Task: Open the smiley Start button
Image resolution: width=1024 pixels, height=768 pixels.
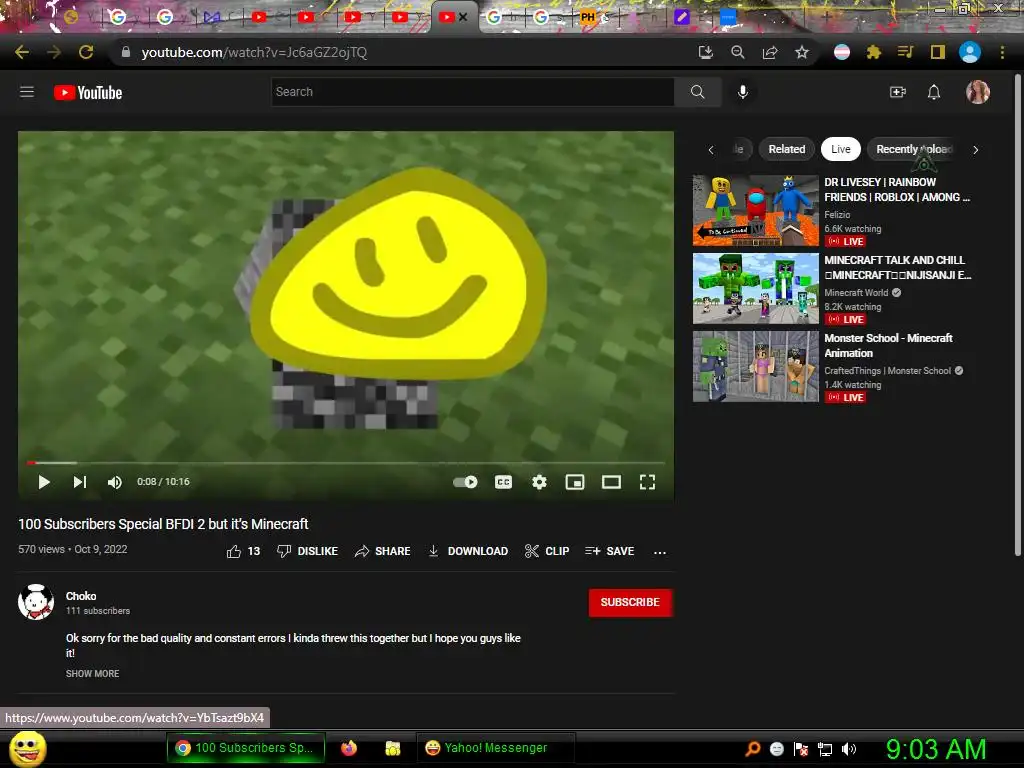Action: (x=27, y=748)
